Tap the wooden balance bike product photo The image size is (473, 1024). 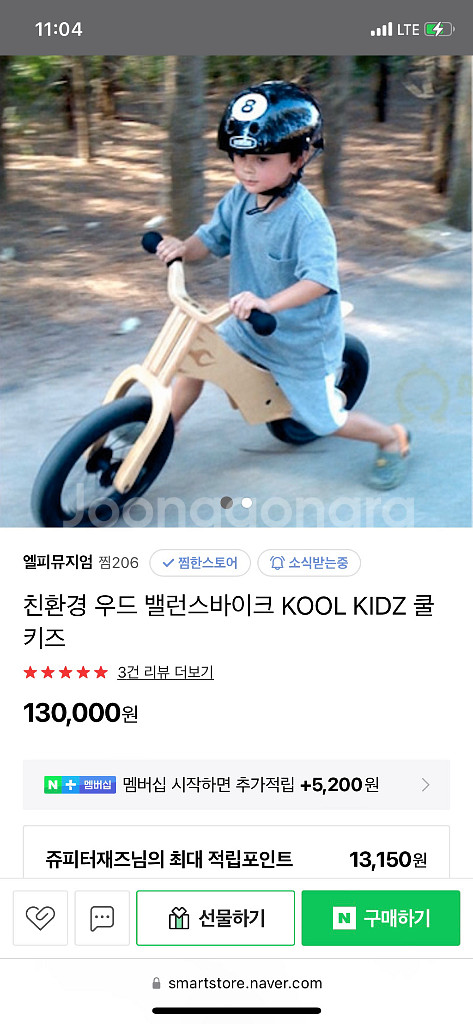[236, 291]
